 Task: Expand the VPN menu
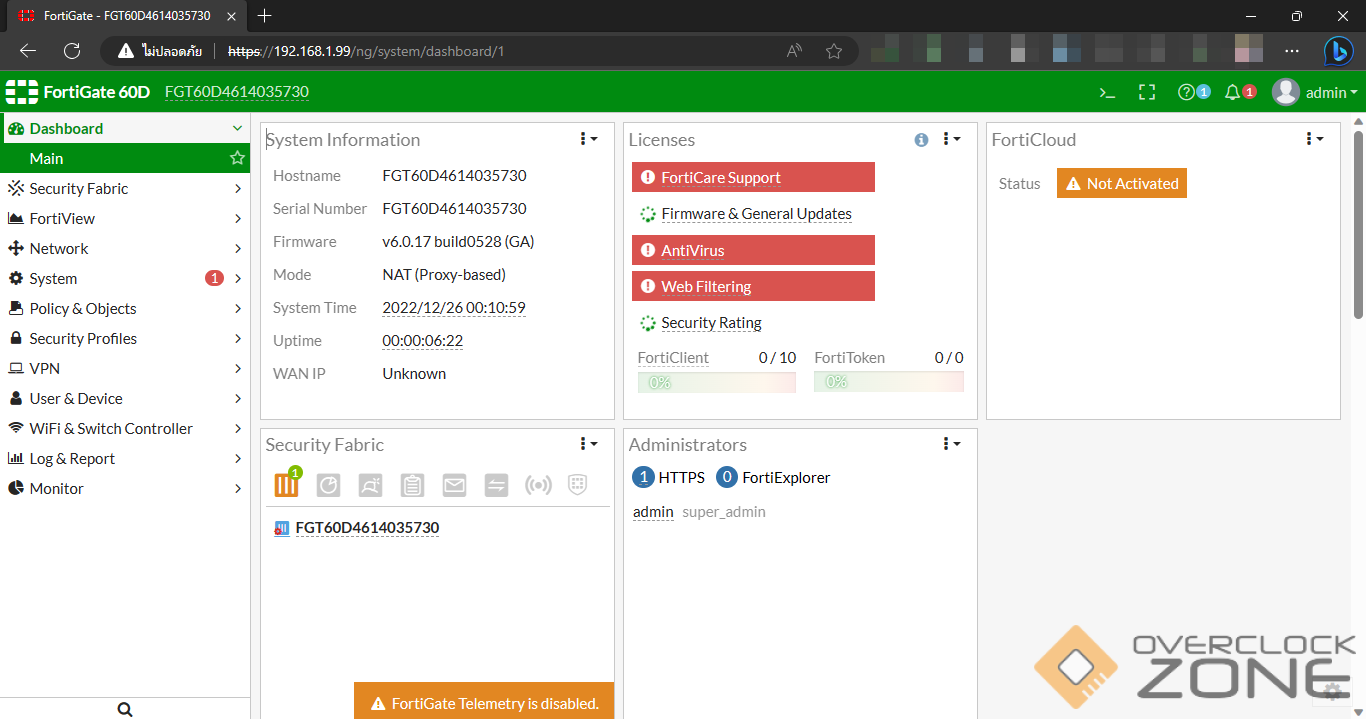(238, 368)
